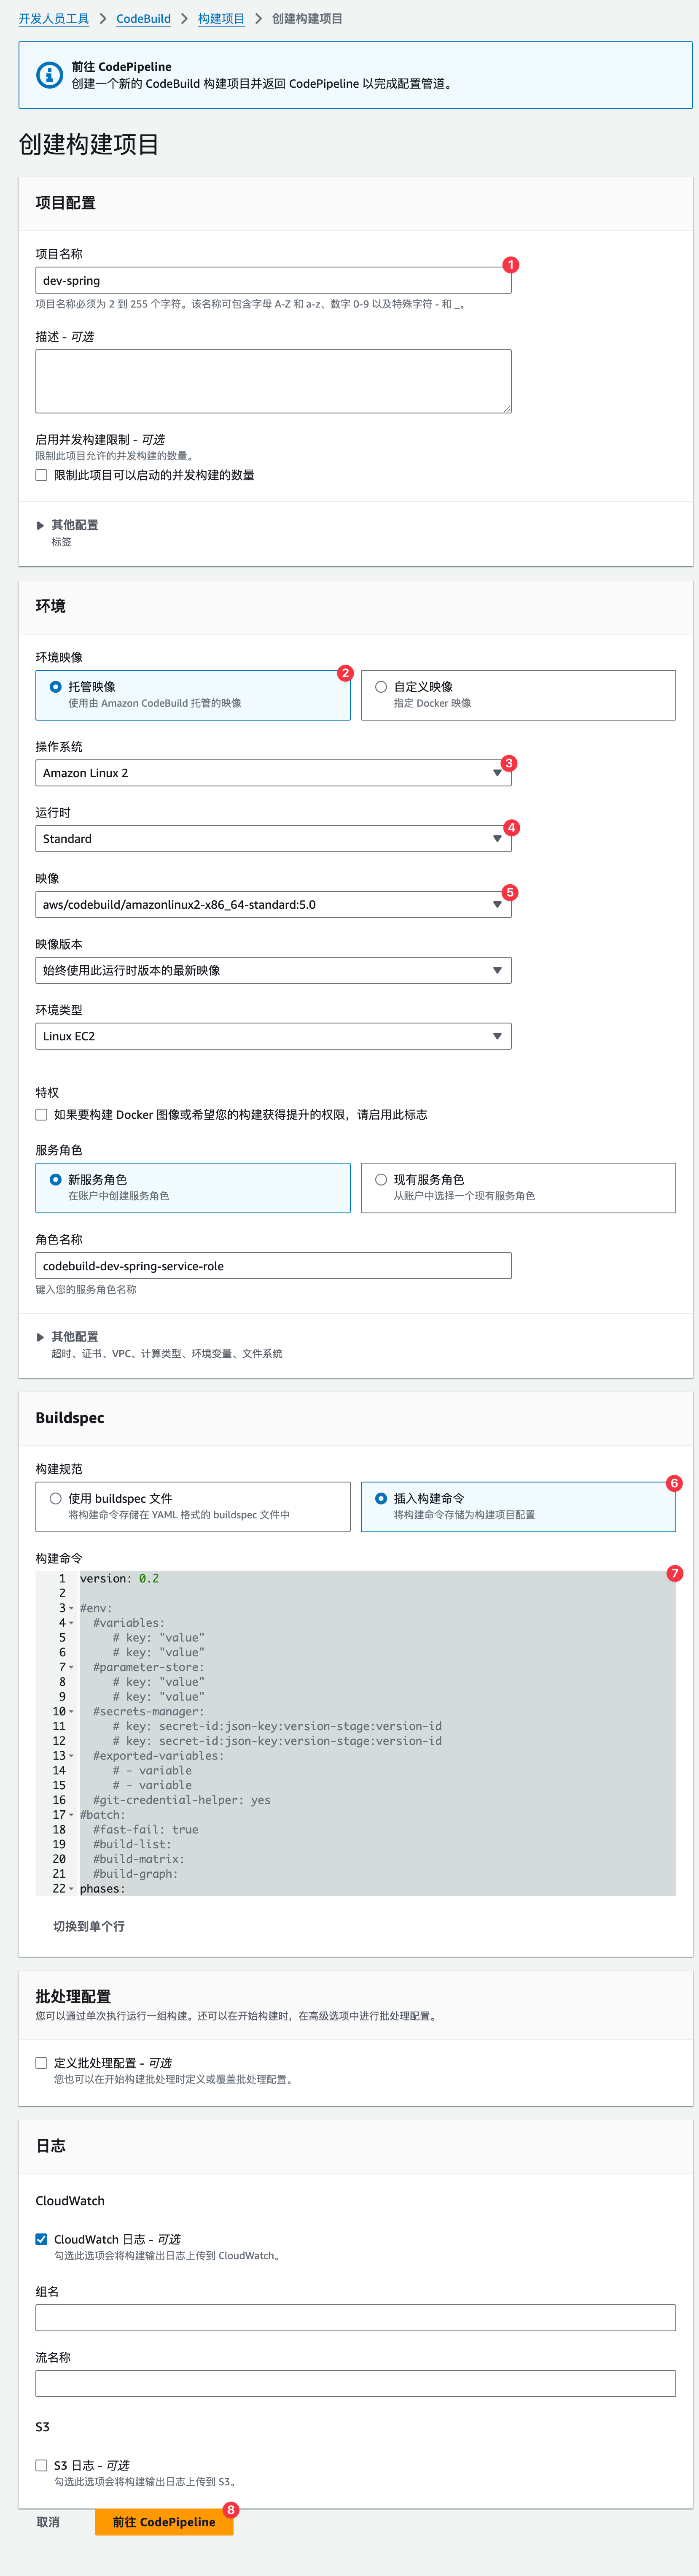699x2576 pixels.
Task: Click the 取消 button
Action: 48,2522
